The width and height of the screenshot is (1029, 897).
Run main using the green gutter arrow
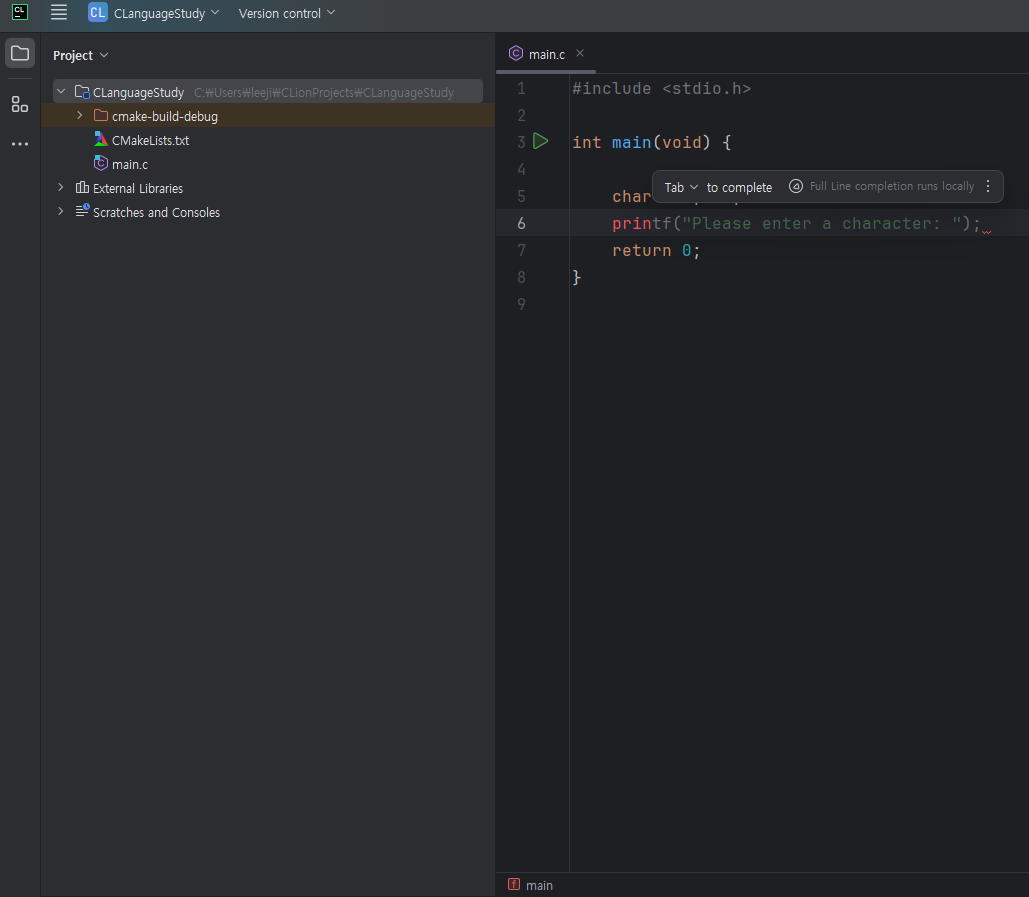tap(541, 142)
